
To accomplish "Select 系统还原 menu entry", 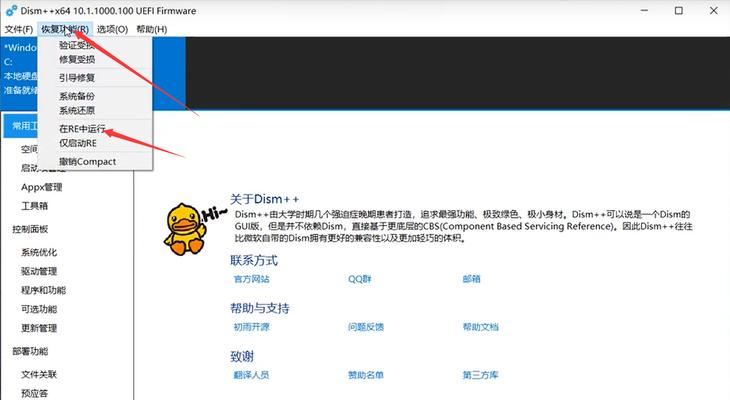I will 77,110.
